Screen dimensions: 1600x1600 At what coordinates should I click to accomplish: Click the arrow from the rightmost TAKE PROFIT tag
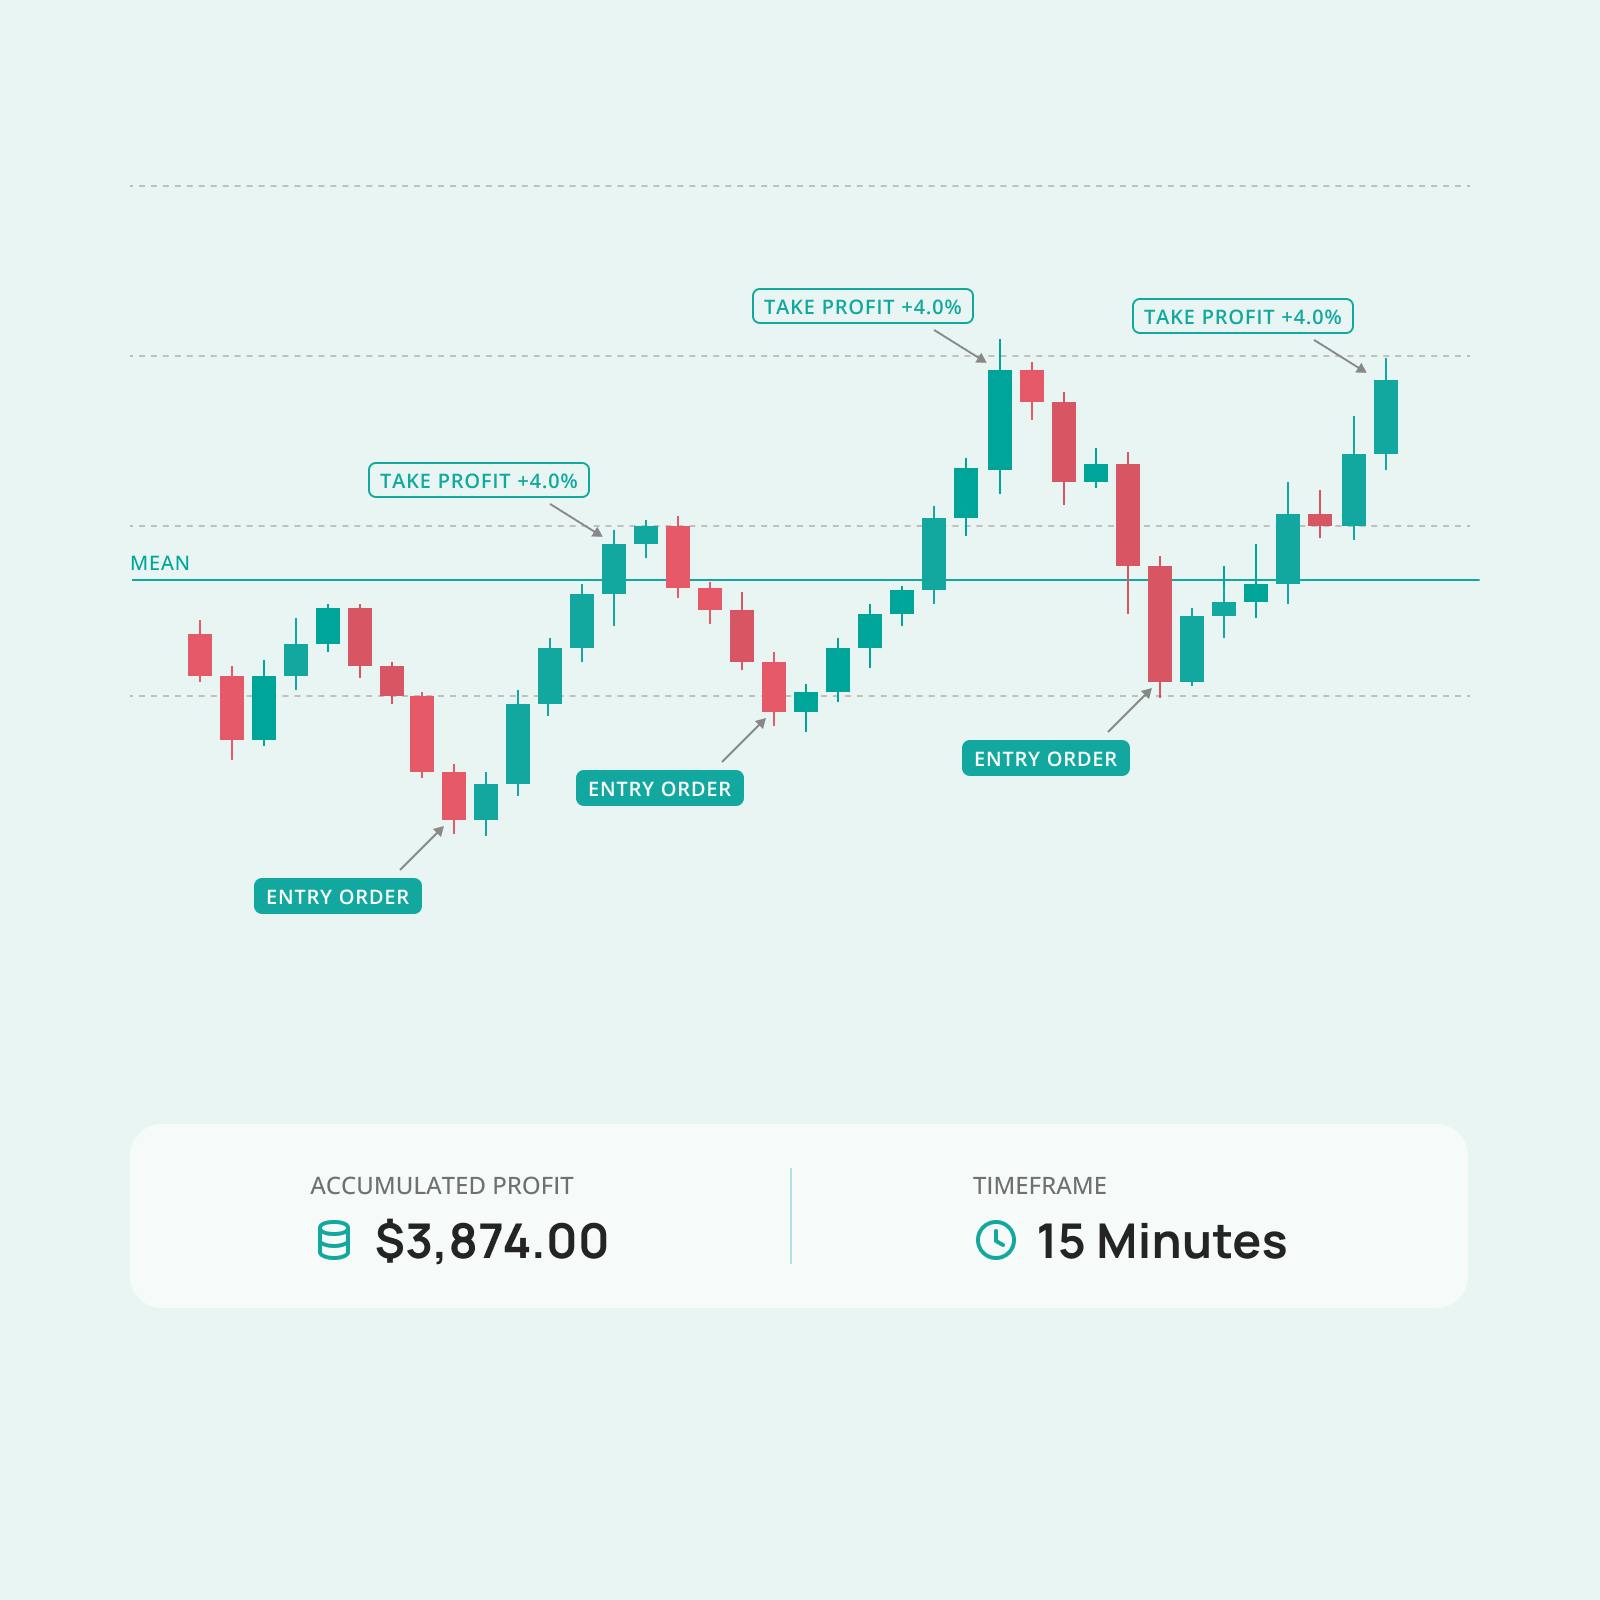point(1340,356)
